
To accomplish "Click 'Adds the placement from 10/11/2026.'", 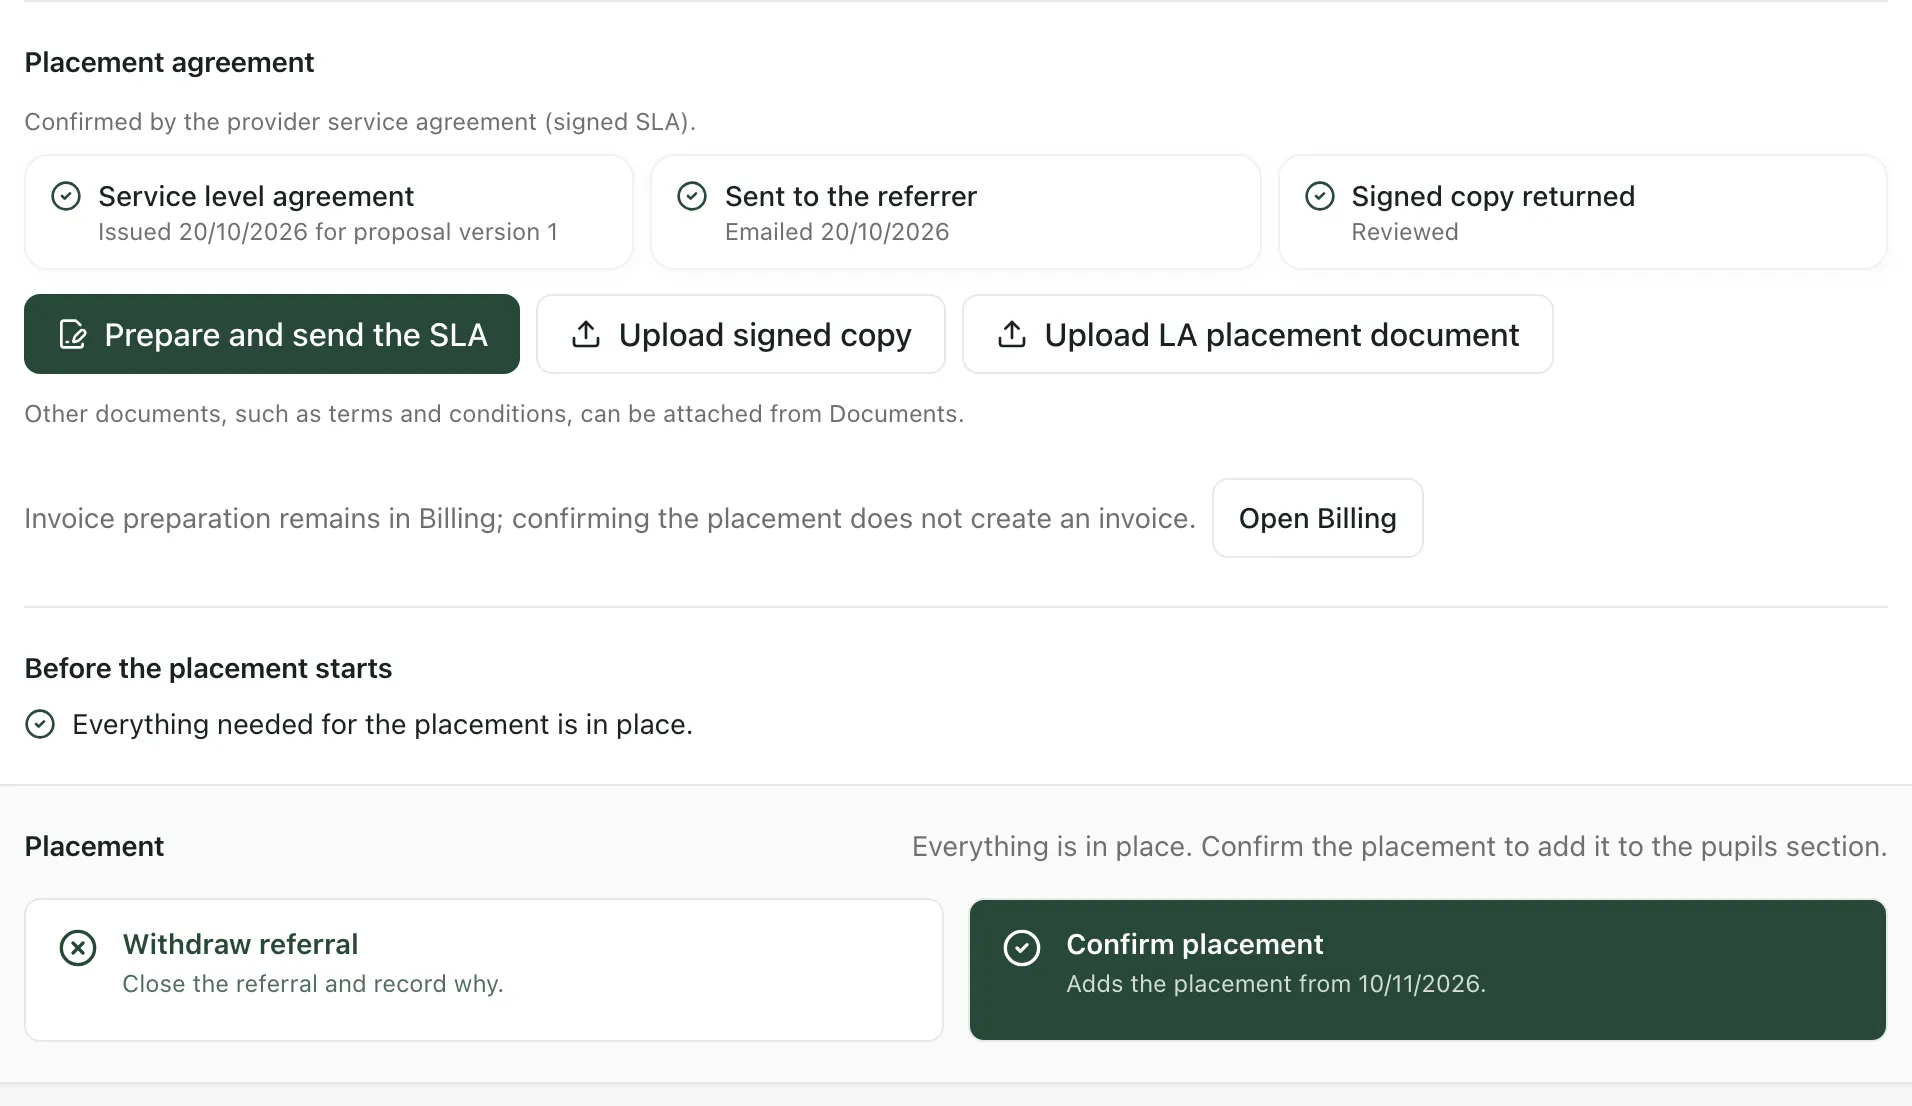I will pos(1276,984).
